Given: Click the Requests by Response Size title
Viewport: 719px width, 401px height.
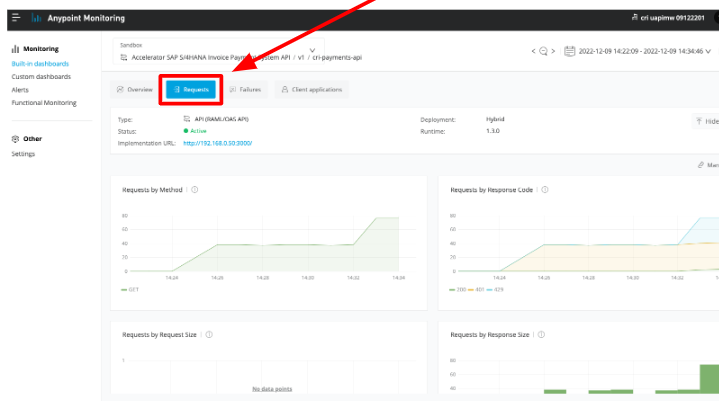Looking at the screenshot, I should tap(490, 335).
